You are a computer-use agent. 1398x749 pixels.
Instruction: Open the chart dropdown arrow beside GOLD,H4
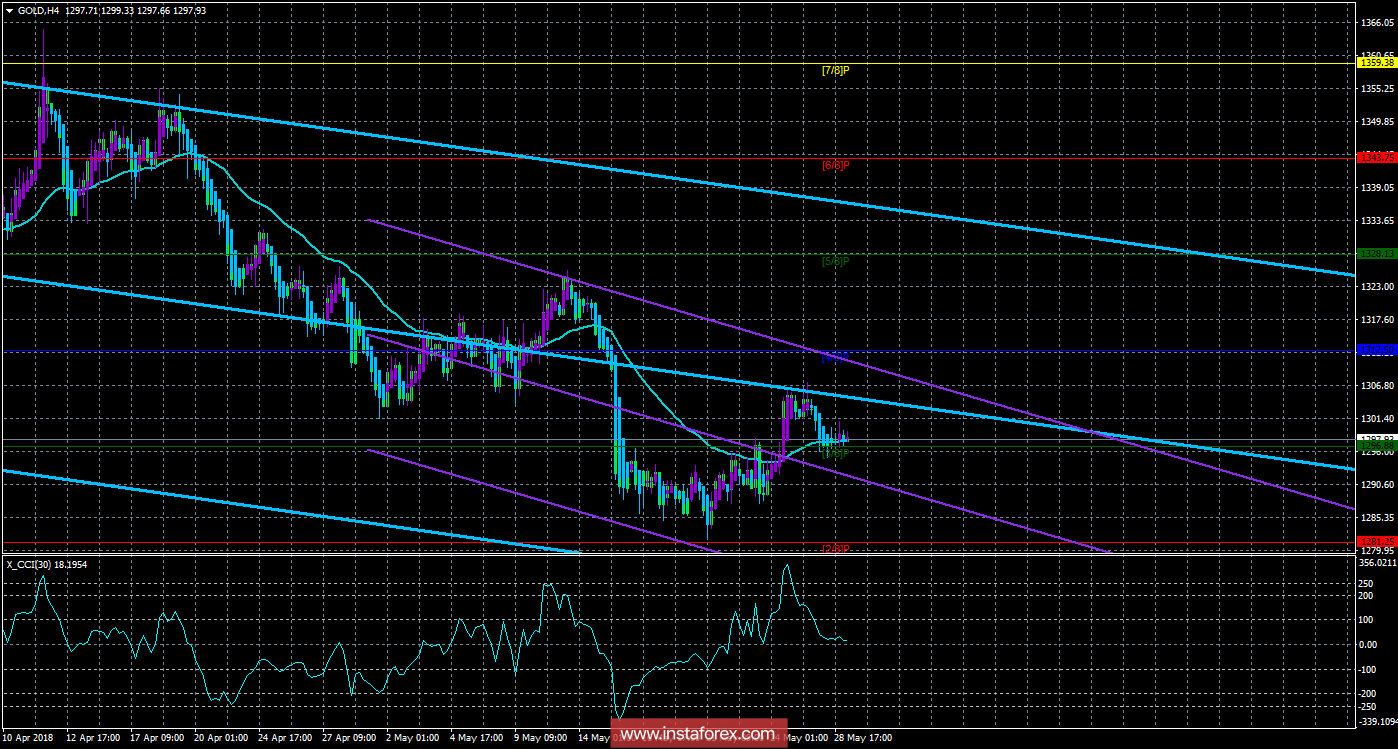coord(10,9)
